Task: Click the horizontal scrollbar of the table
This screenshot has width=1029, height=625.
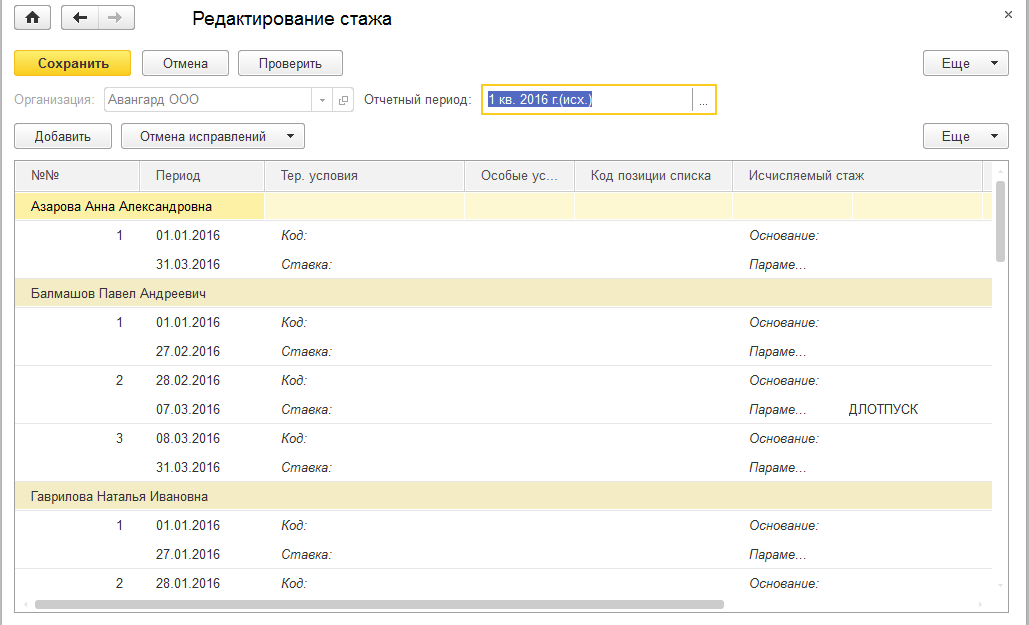Action: click(380, 604)
